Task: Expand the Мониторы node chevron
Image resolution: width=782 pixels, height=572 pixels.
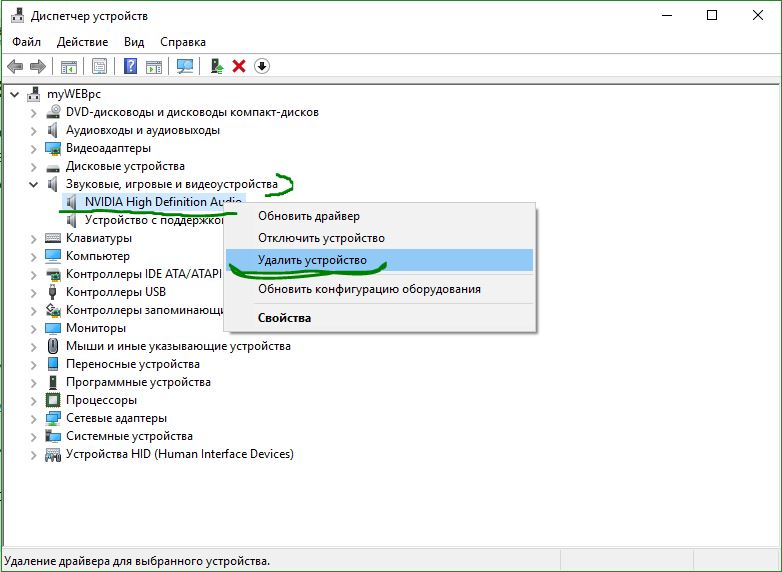Action: pos(33,328)
